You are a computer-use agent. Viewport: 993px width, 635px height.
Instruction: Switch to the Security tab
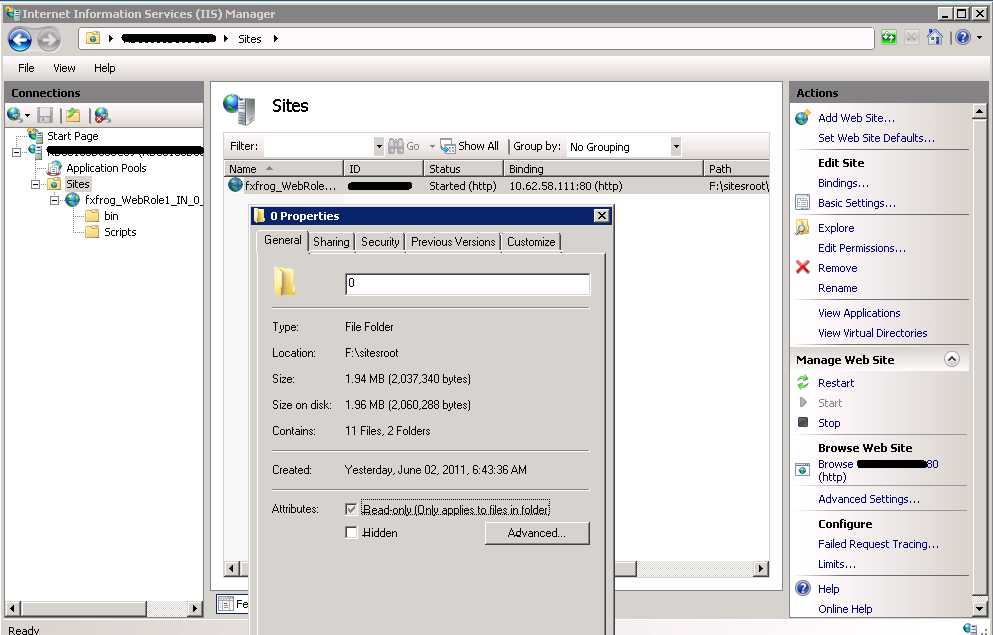coord(380,242)
